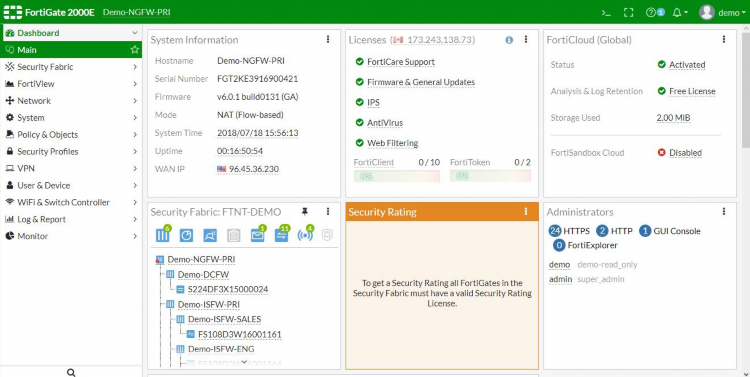Select the VPN menu item

tap(71, 168)
